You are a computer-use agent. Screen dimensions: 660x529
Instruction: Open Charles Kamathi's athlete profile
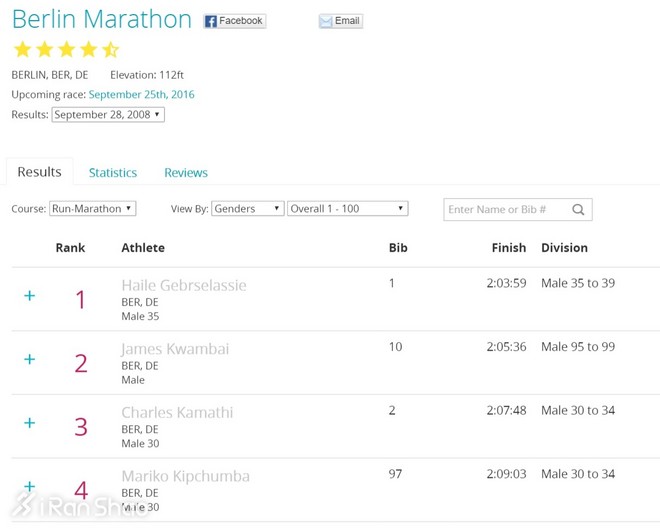pos(177,412)
